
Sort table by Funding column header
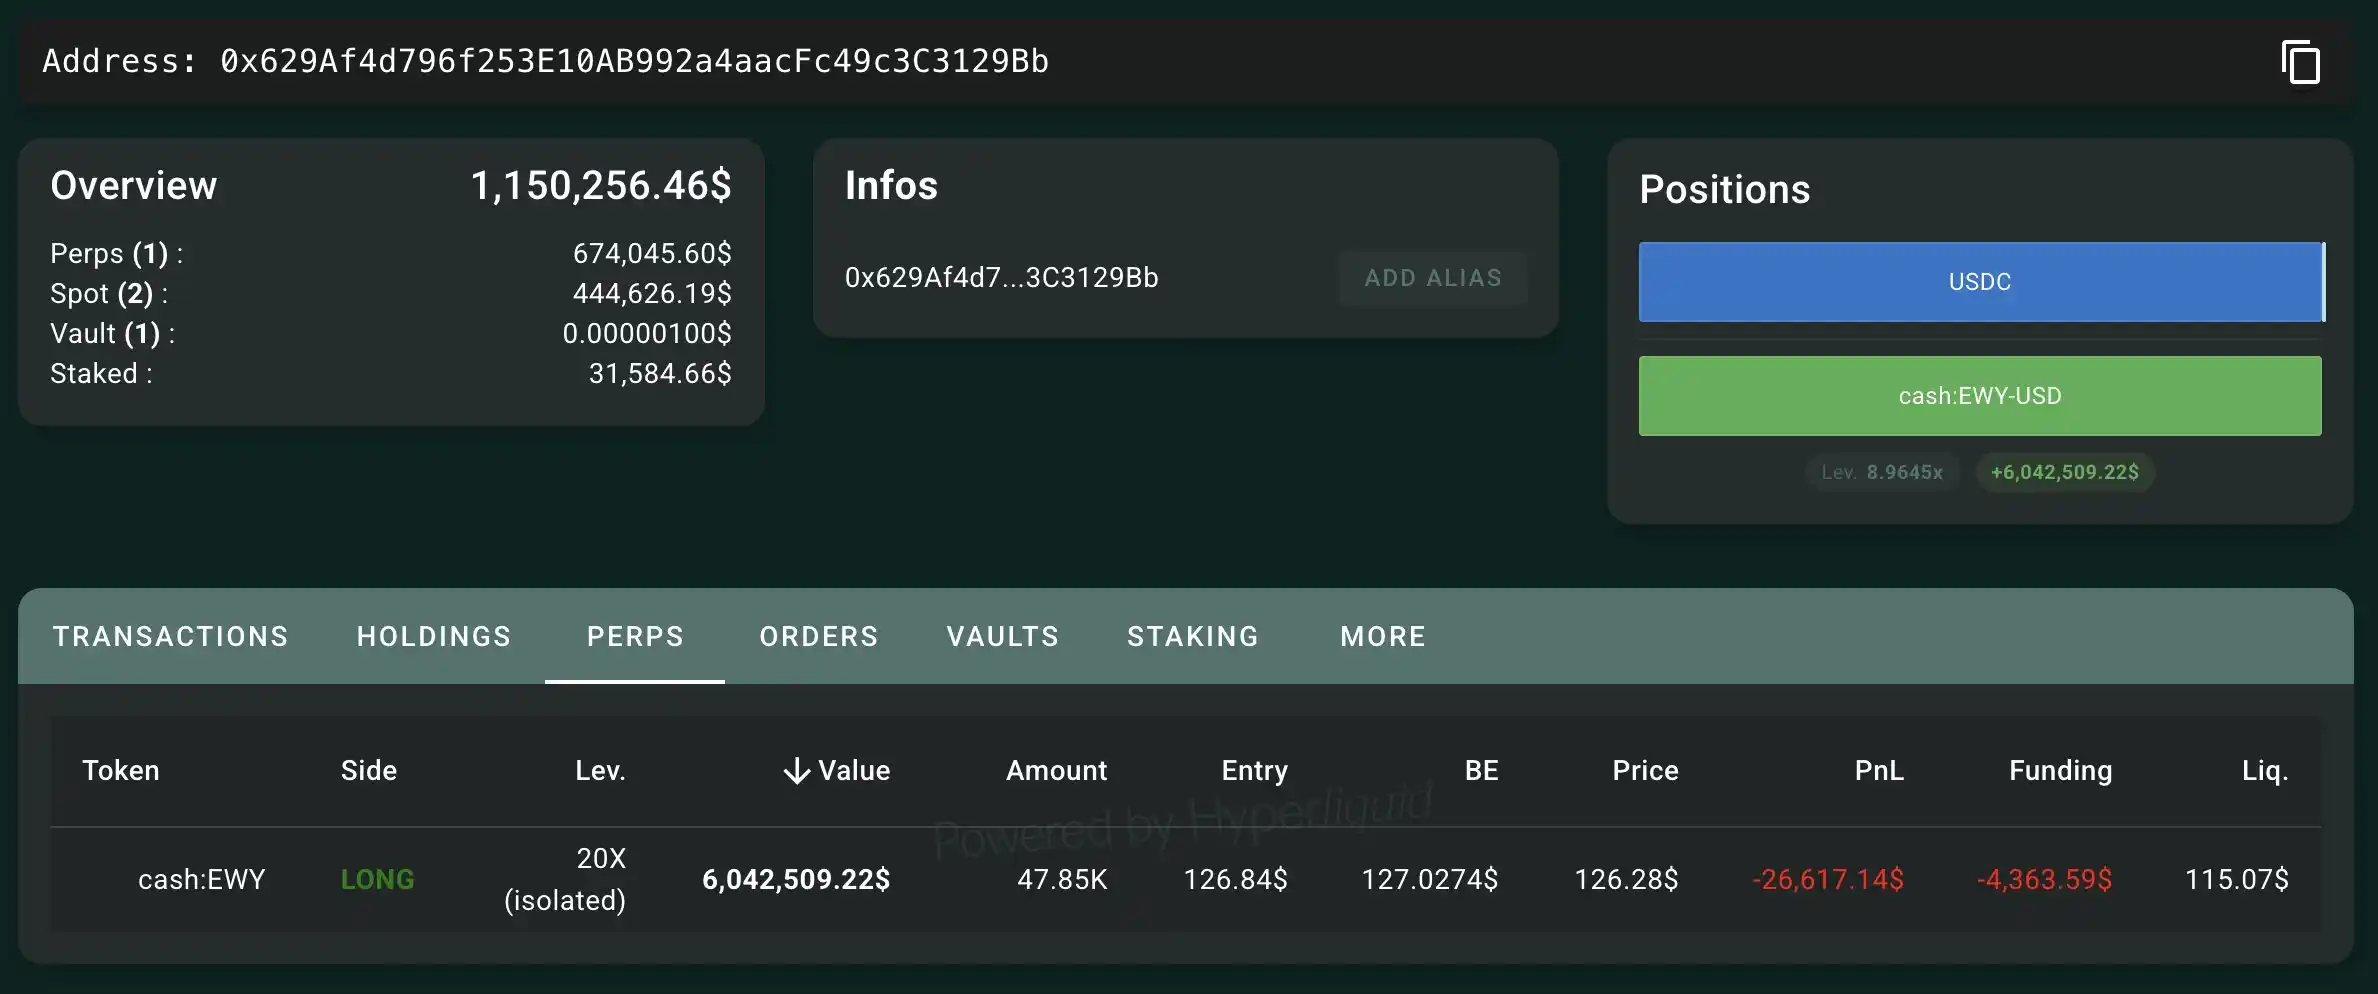(2060, 771)
